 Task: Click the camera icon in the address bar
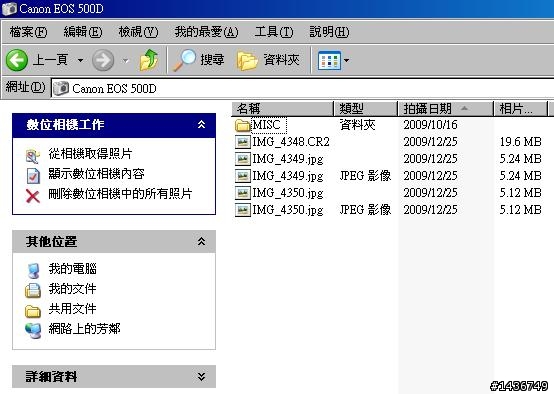click(61, 88)
